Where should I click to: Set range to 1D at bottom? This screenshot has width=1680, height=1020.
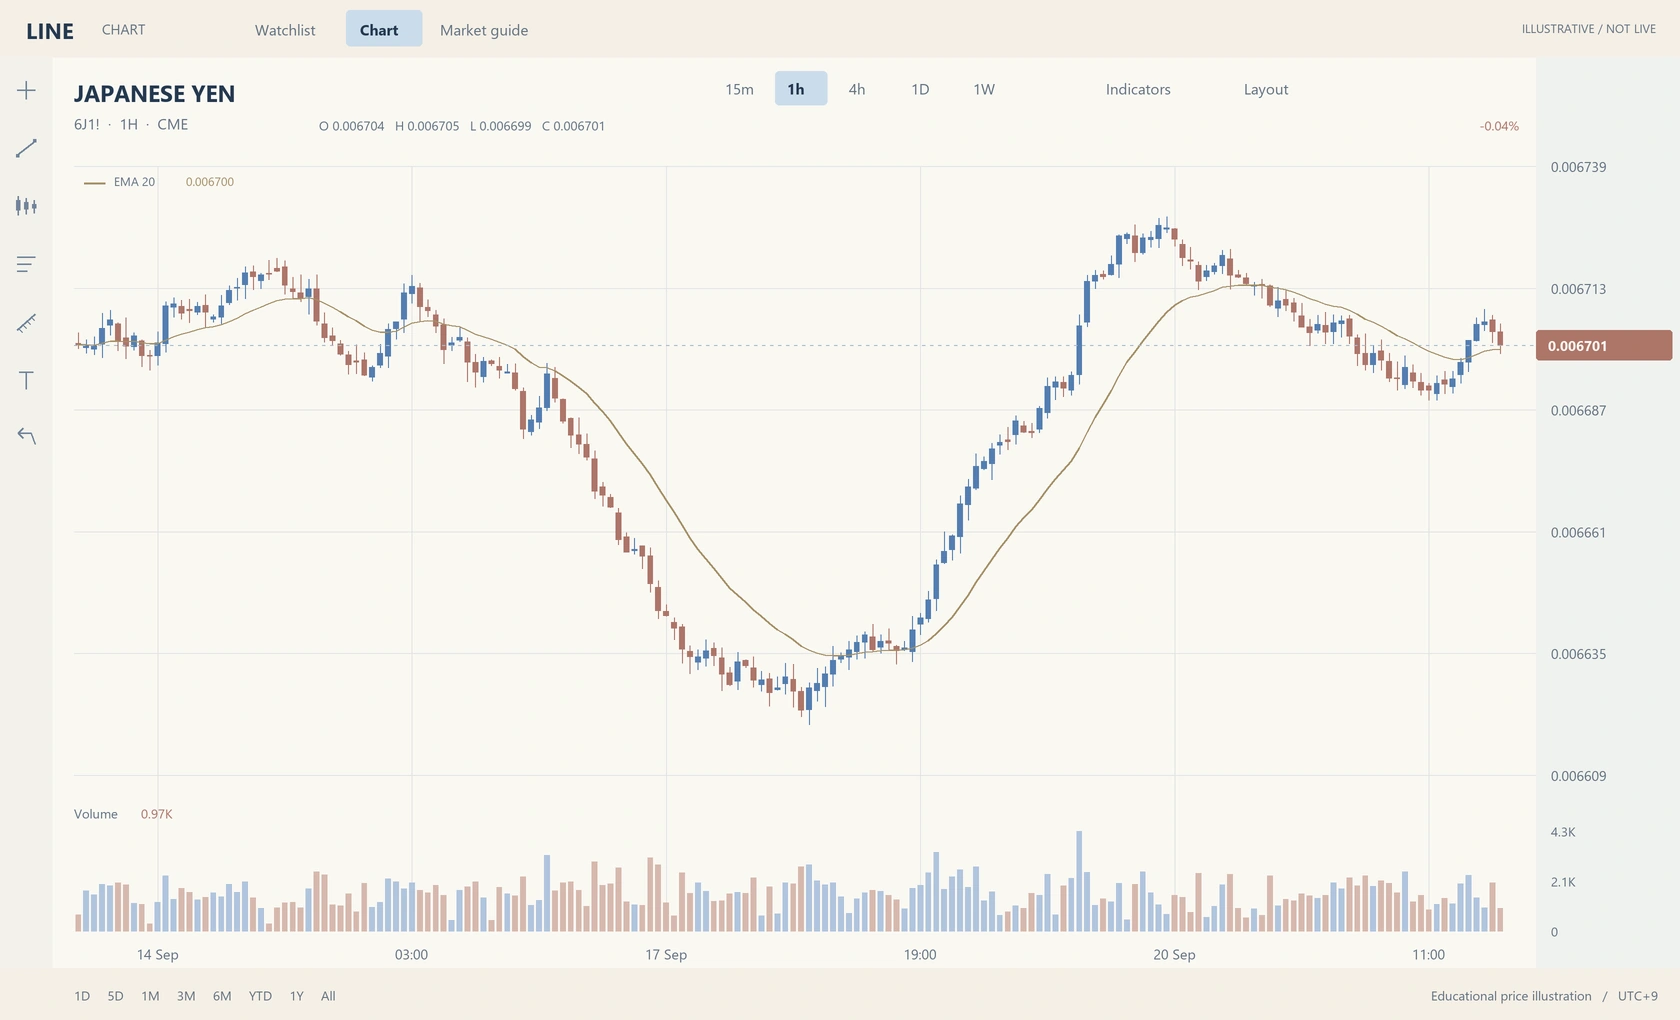click(82, 996)
